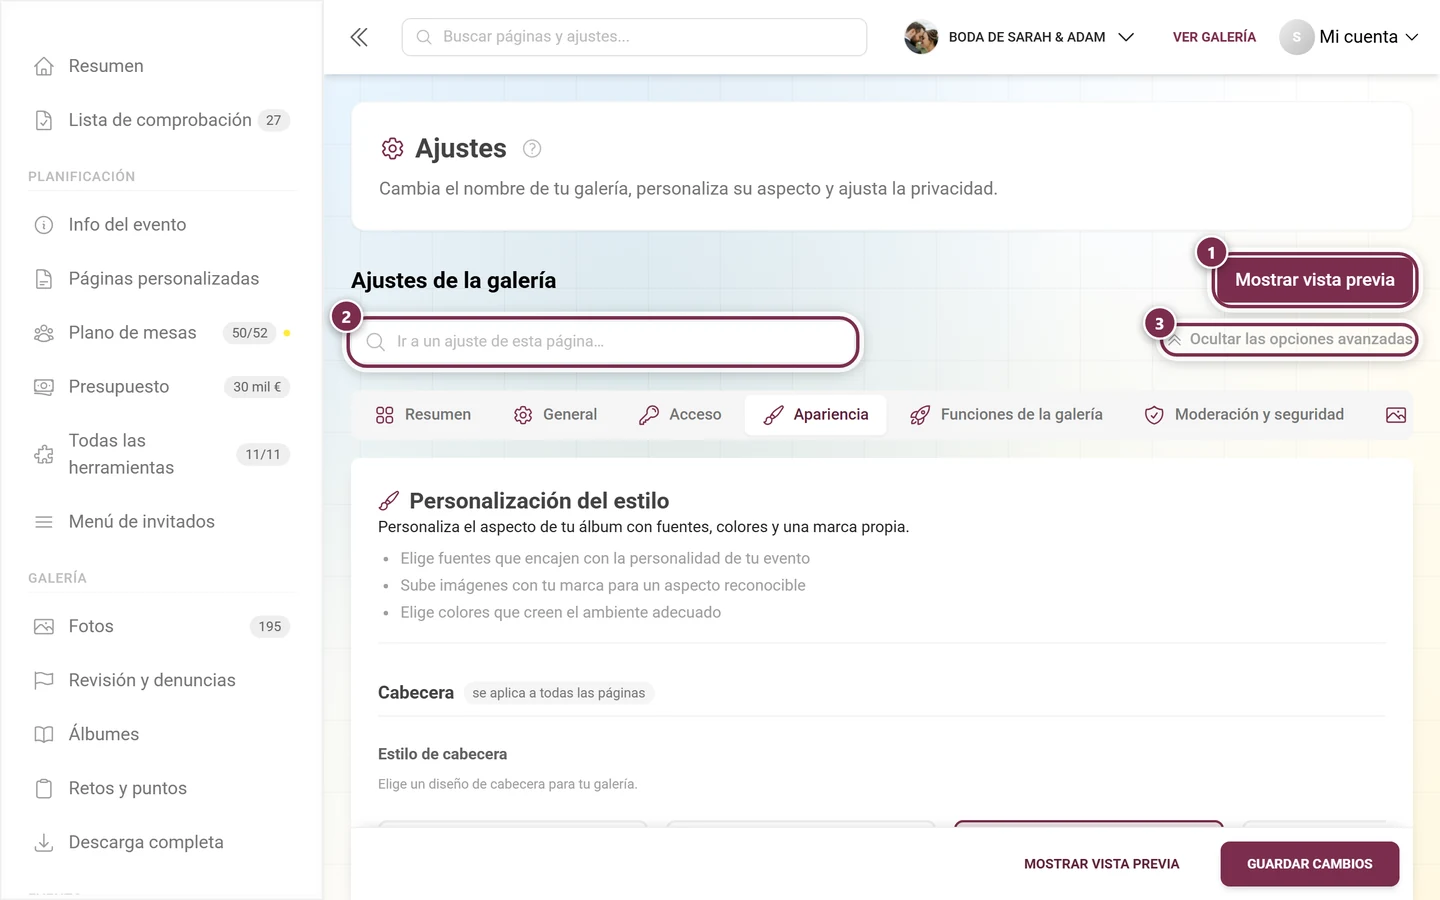Save settings with Guardar cambios button
Viewport: 1440px width, 900px height.
[x=1310, y=864]
